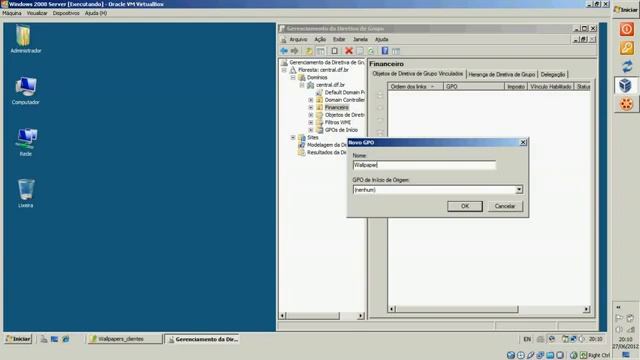Click Cancelar in Novo GPO dialog
This screenshot has width=640, height=360.
(504, 206)
